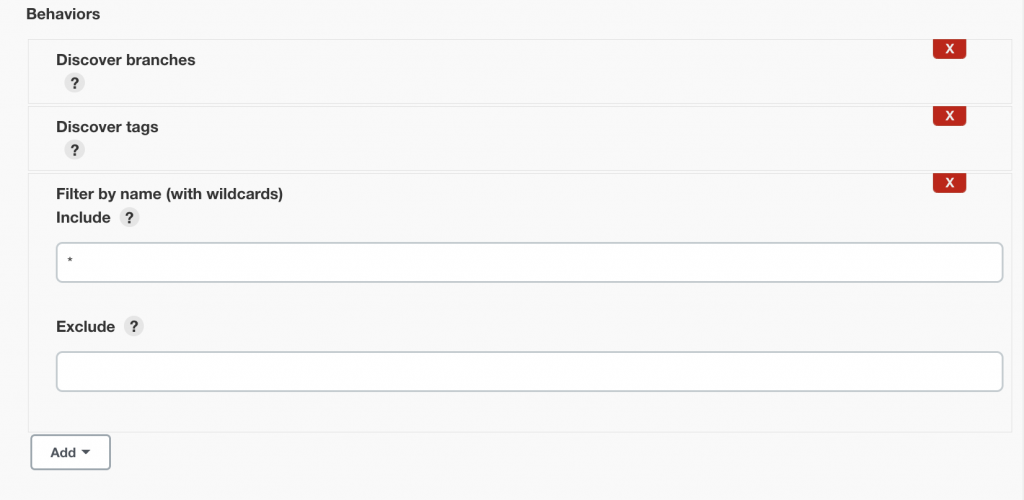Click the Include field label
This screenshot has width=1024, height=500.
pyautogui.click(x=83, y=217)
